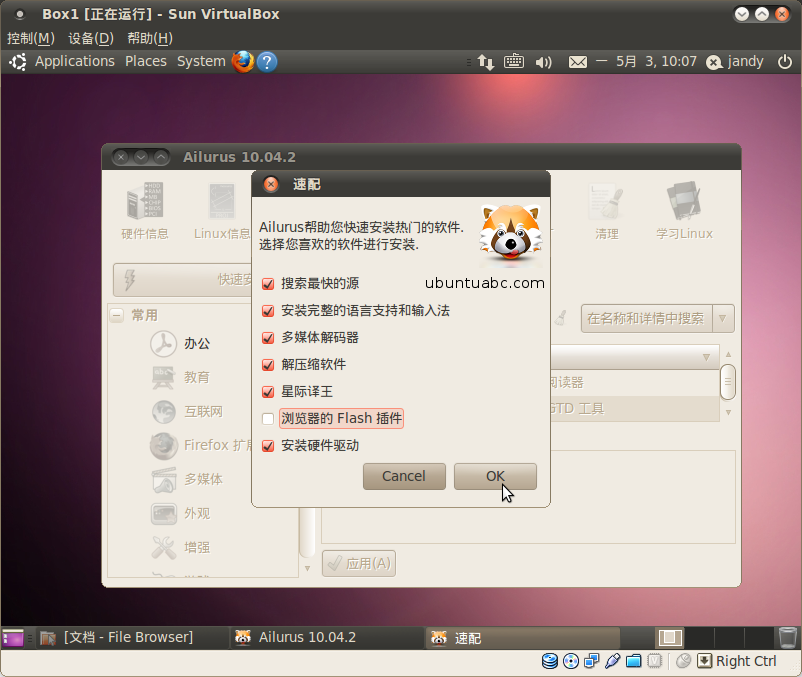The height and width of the screenshot is (677, 802).
Task: Click the power session icon
Action: click(785, 62)
